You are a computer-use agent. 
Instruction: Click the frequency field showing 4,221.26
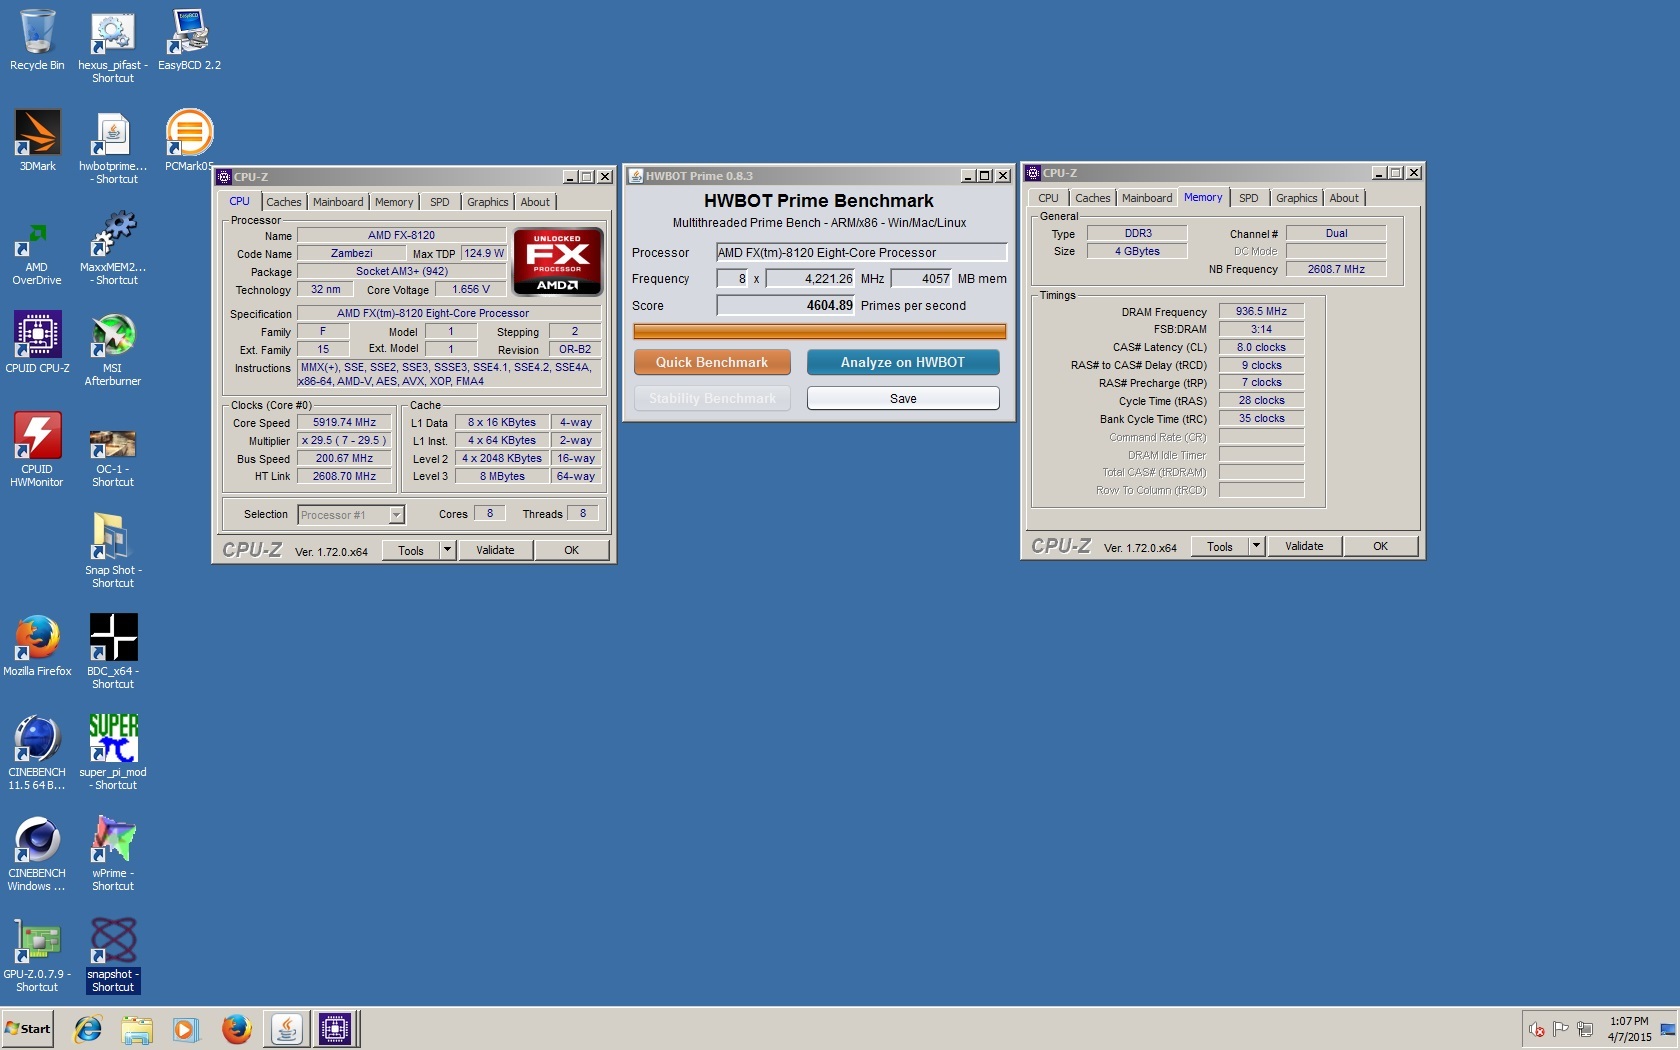[810, 279]
